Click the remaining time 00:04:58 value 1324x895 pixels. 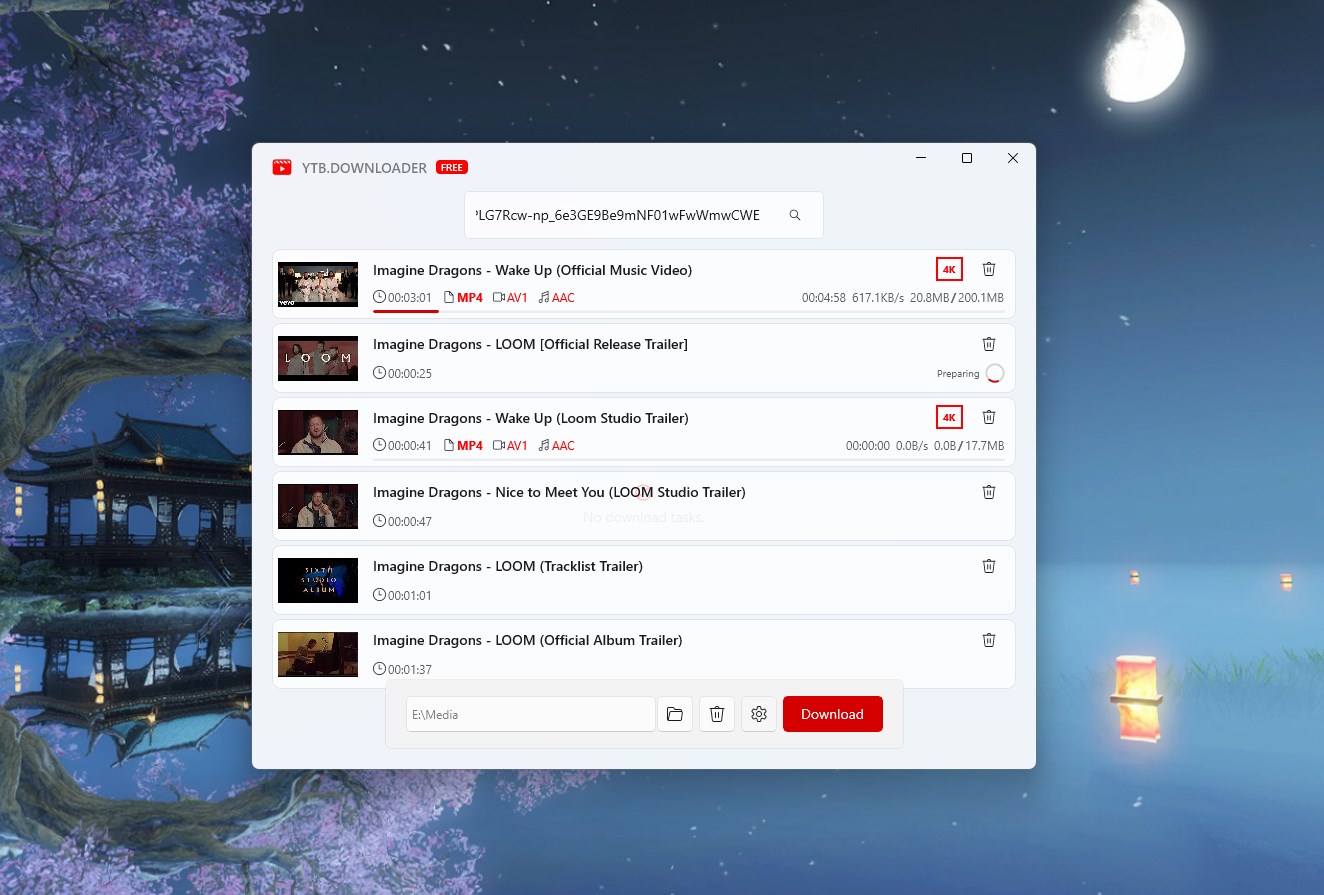pyautogui.click(x=824, y=298)
